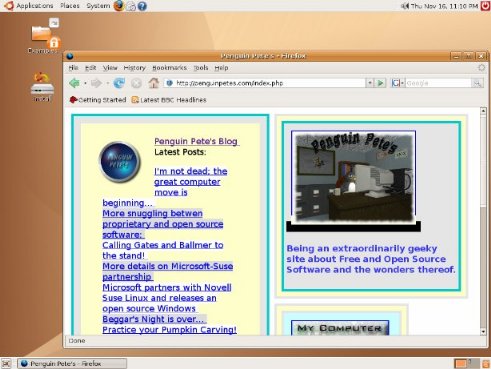Open the System menu
This screenshot has width=491, height=369.
[98, 6]
